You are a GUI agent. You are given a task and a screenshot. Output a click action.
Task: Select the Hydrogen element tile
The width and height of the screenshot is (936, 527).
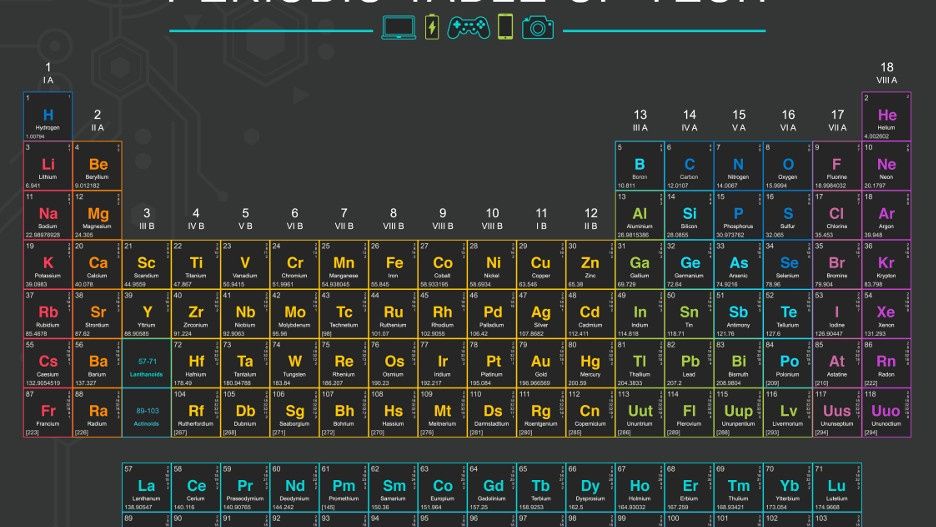(48, 116)
